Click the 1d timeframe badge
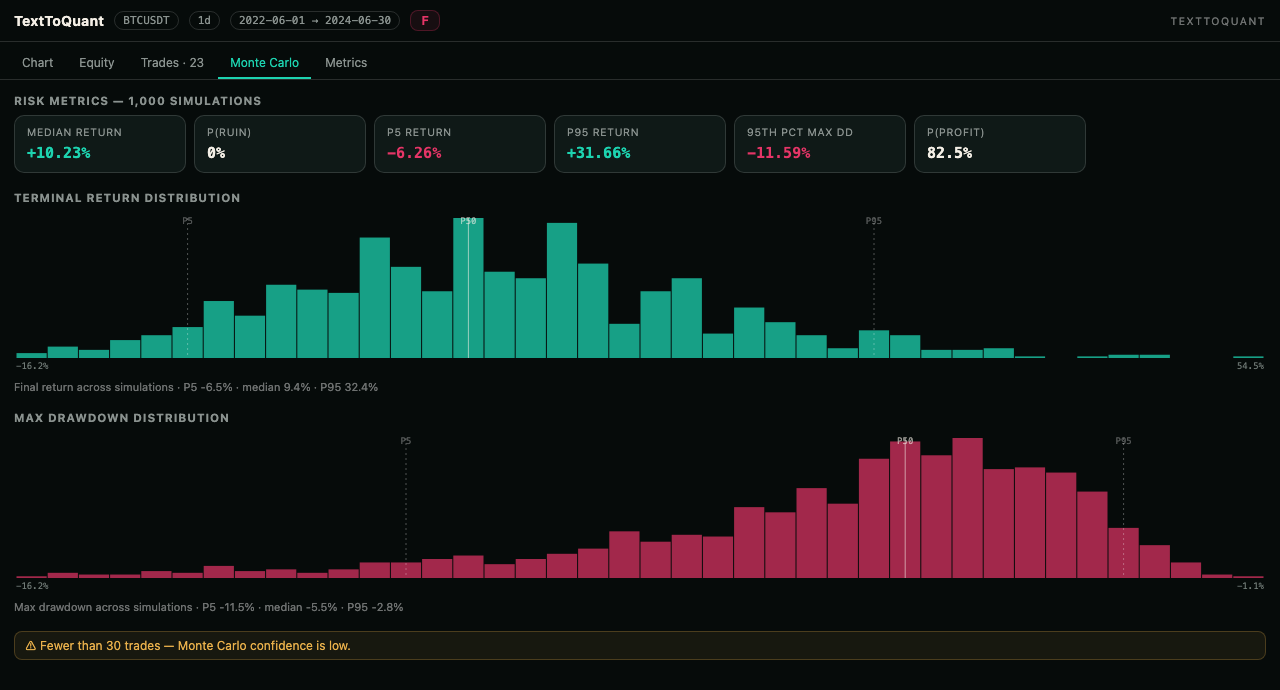1280x690 pixels. 204,20
